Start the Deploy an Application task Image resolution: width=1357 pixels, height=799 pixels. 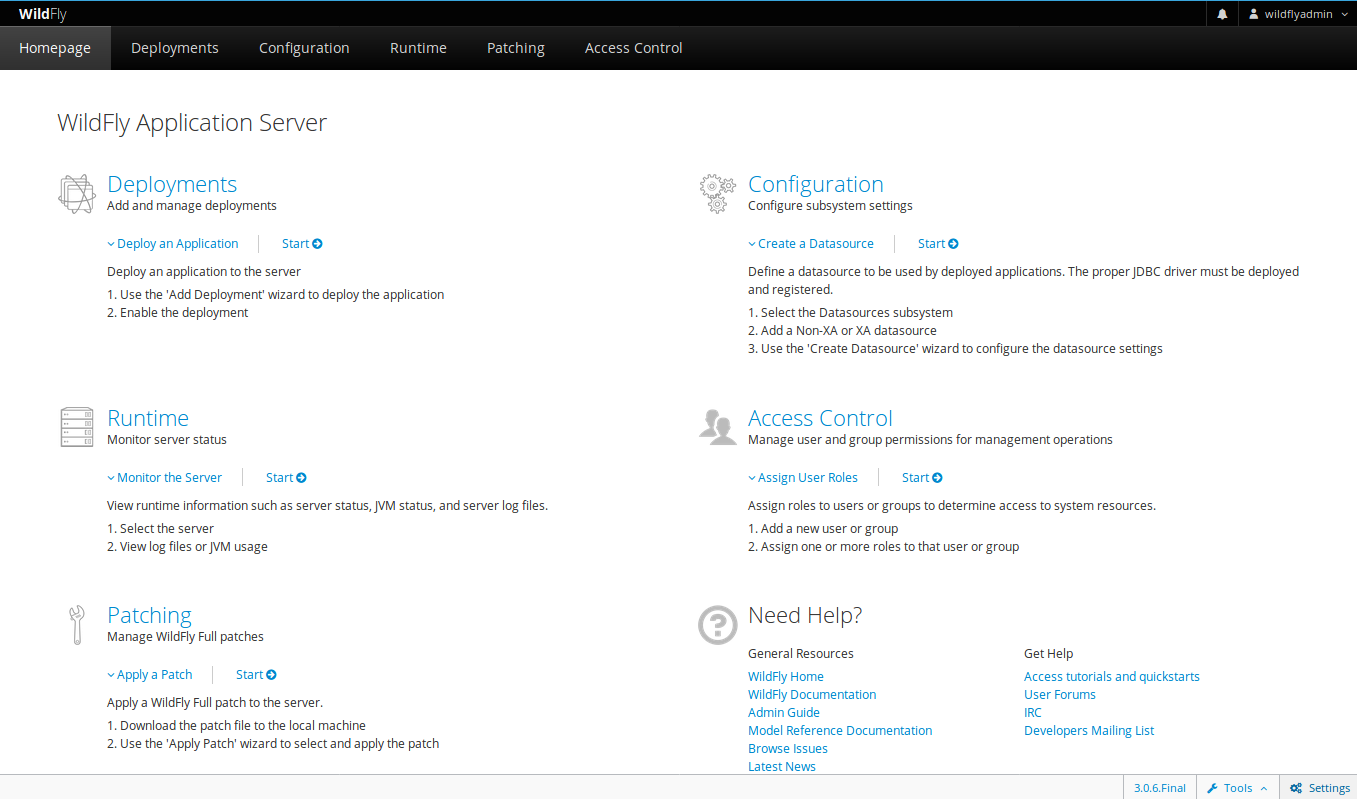pos(302,243)
